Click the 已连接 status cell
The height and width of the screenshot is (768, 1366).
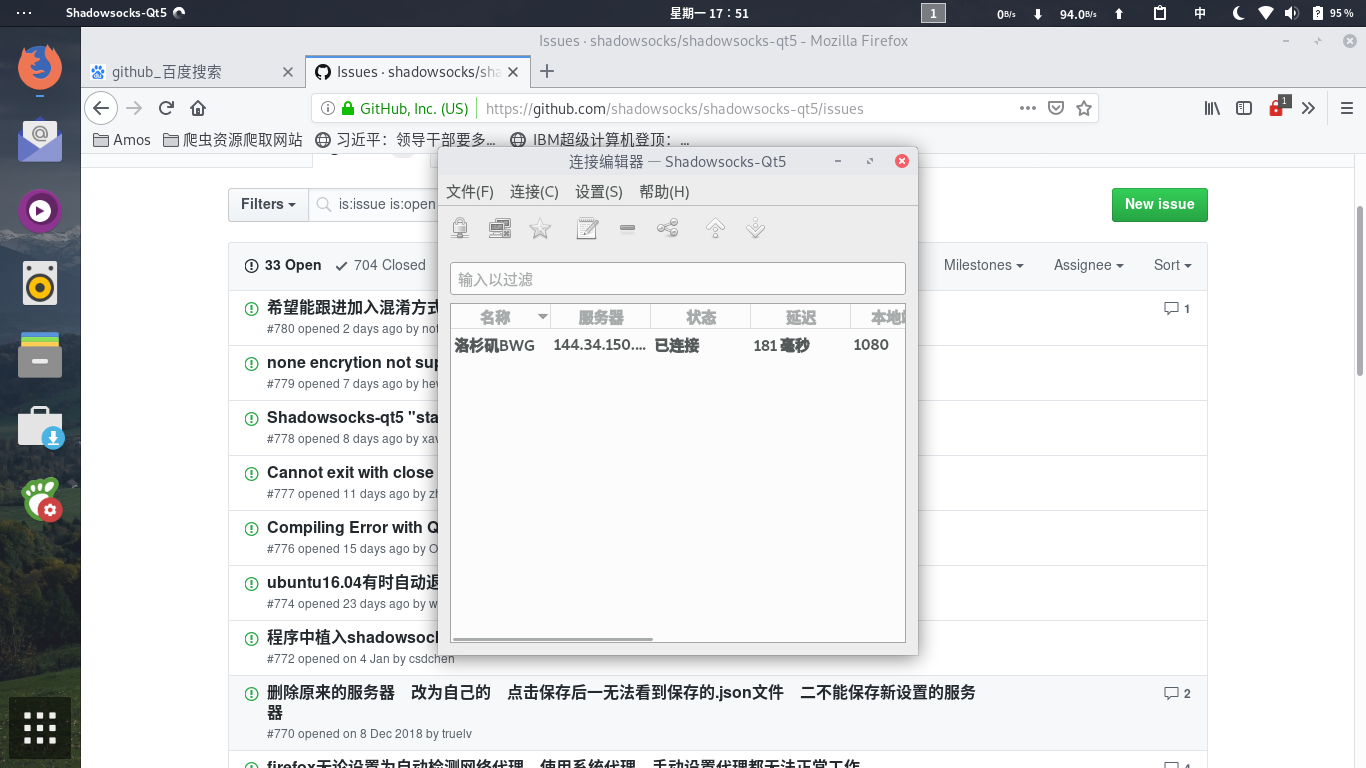click(x=677, y=345)
